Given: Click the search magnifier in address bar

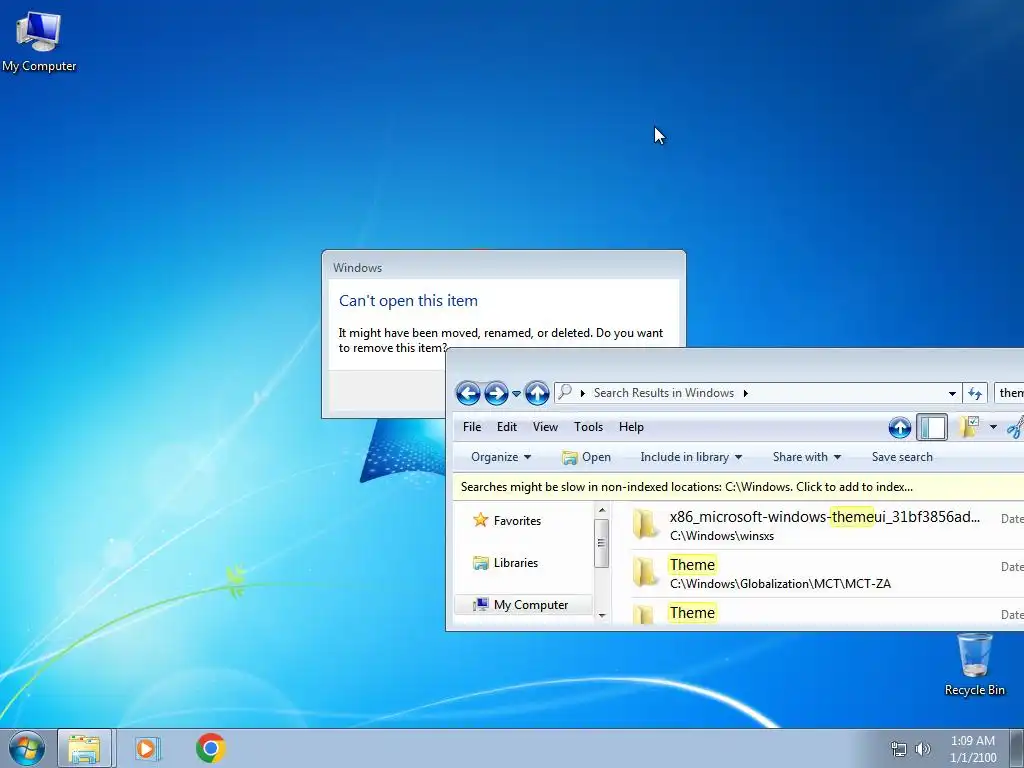Looking at the screenshot, I should point(565,392).
